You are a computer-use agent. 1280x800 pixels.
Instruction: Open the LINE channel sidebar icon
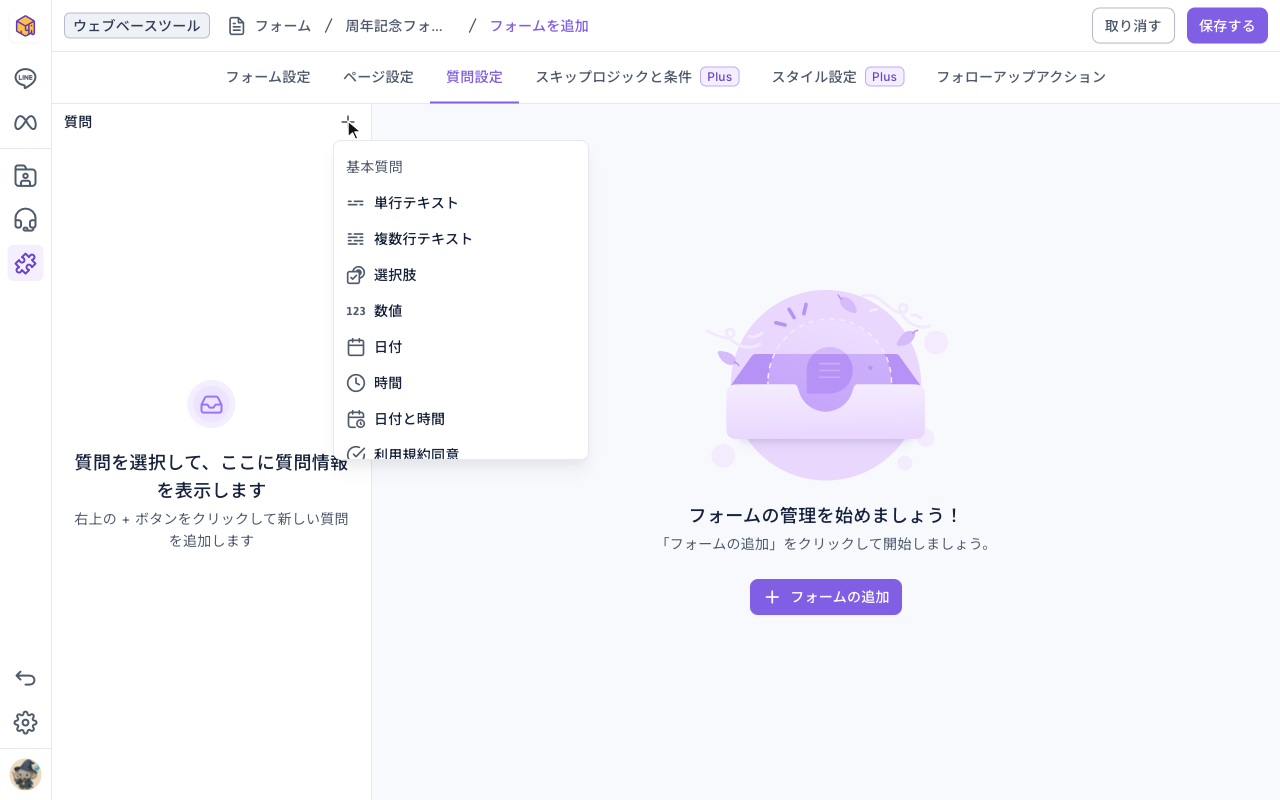coord(25,78)
